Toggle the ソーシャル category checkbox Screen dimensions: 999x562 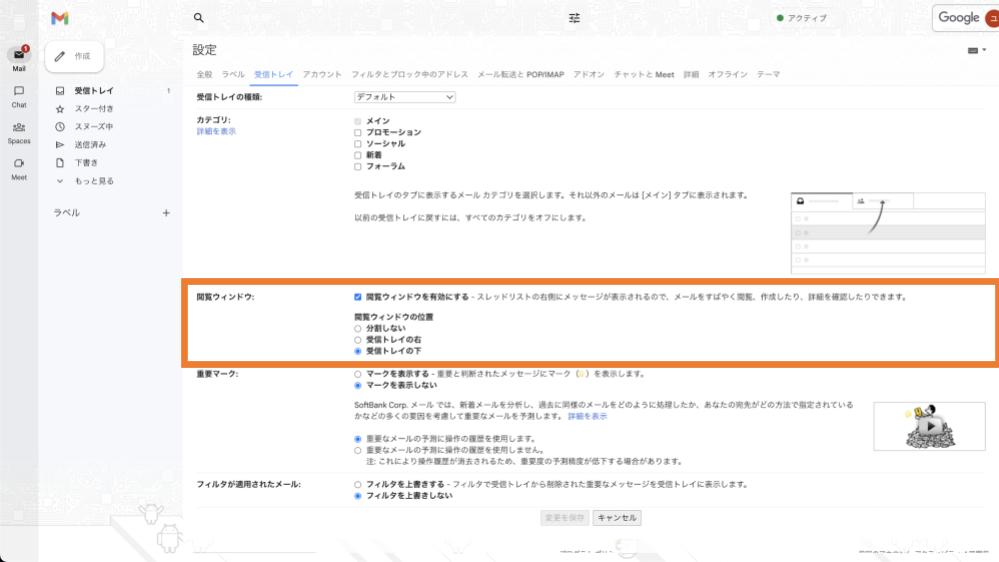click(357, 144)
